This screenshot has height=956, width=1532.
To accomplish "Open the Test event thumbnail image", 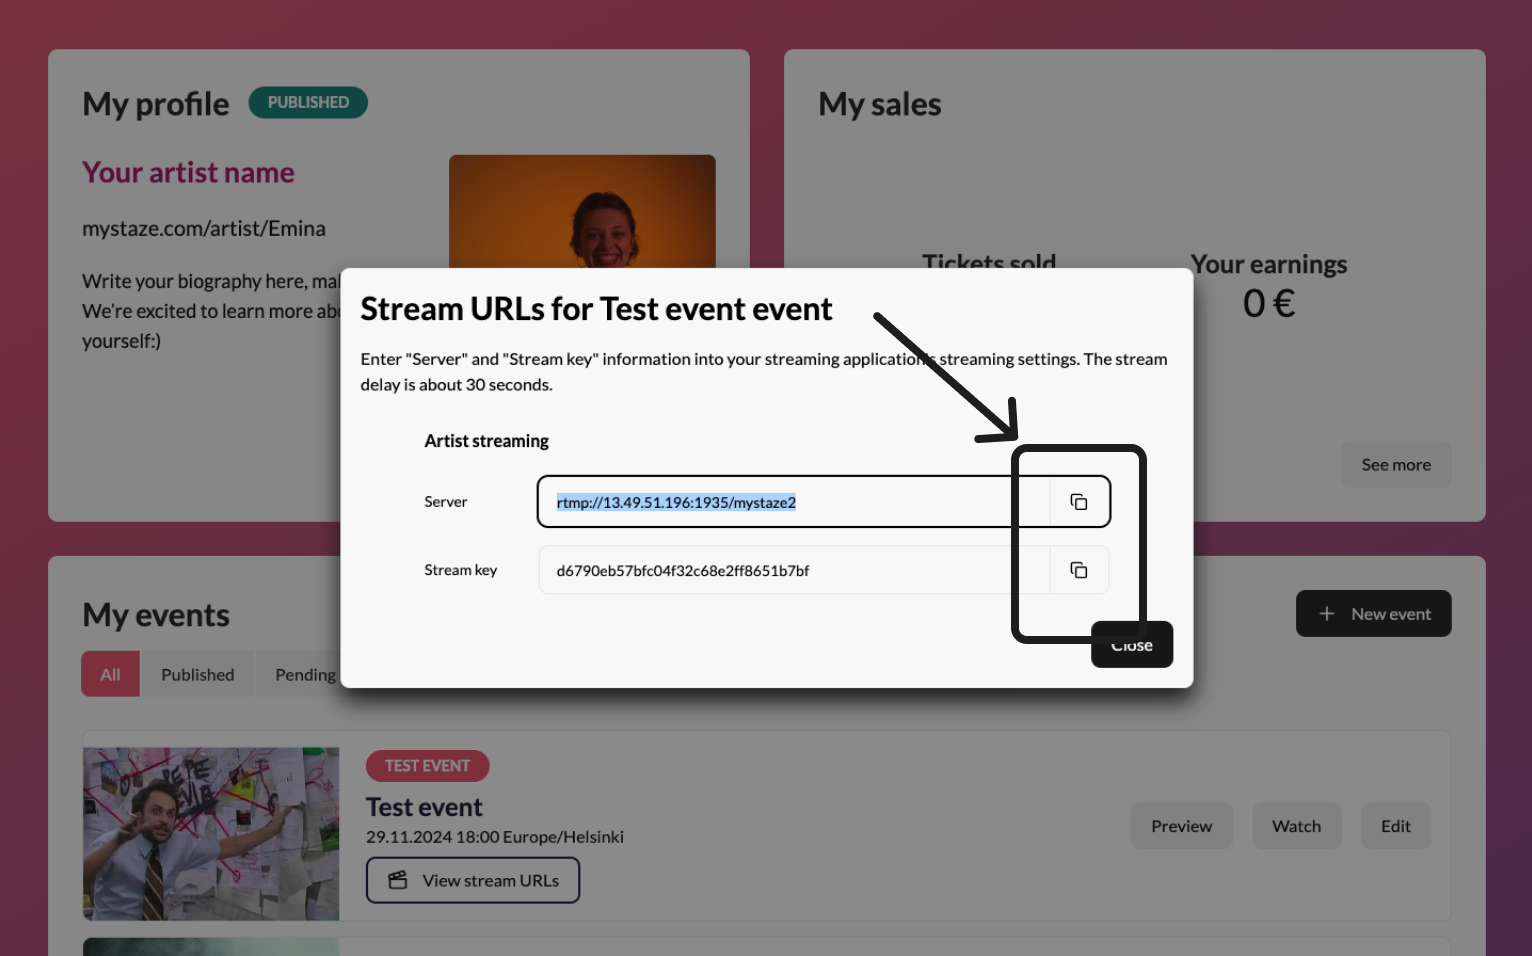I will click(211, 833).
